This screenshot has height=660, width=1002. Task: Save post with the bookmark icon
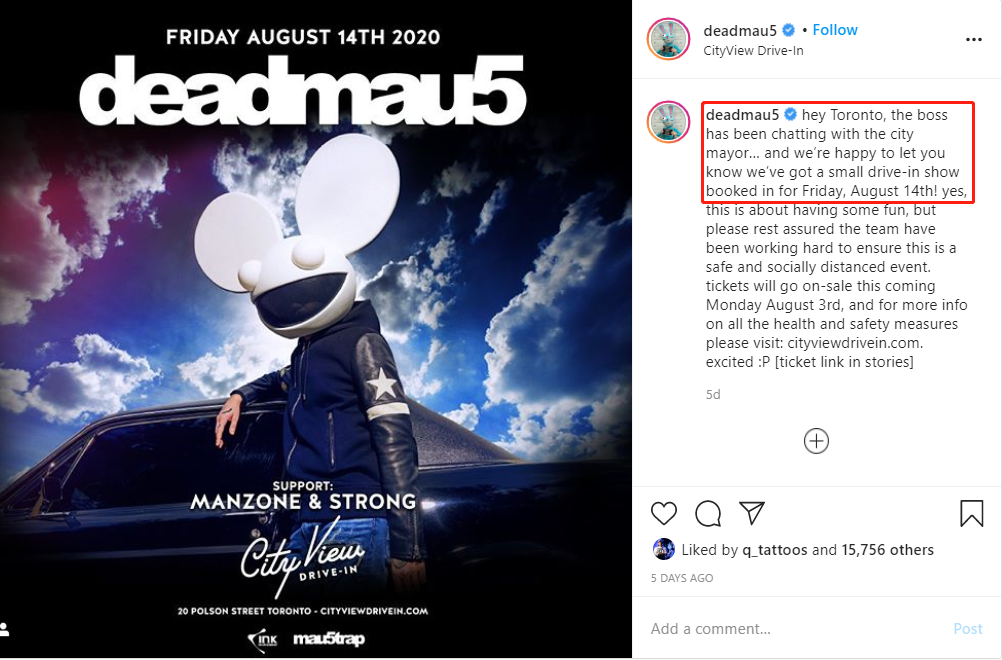pyautogui.click(x=971, y=514)
